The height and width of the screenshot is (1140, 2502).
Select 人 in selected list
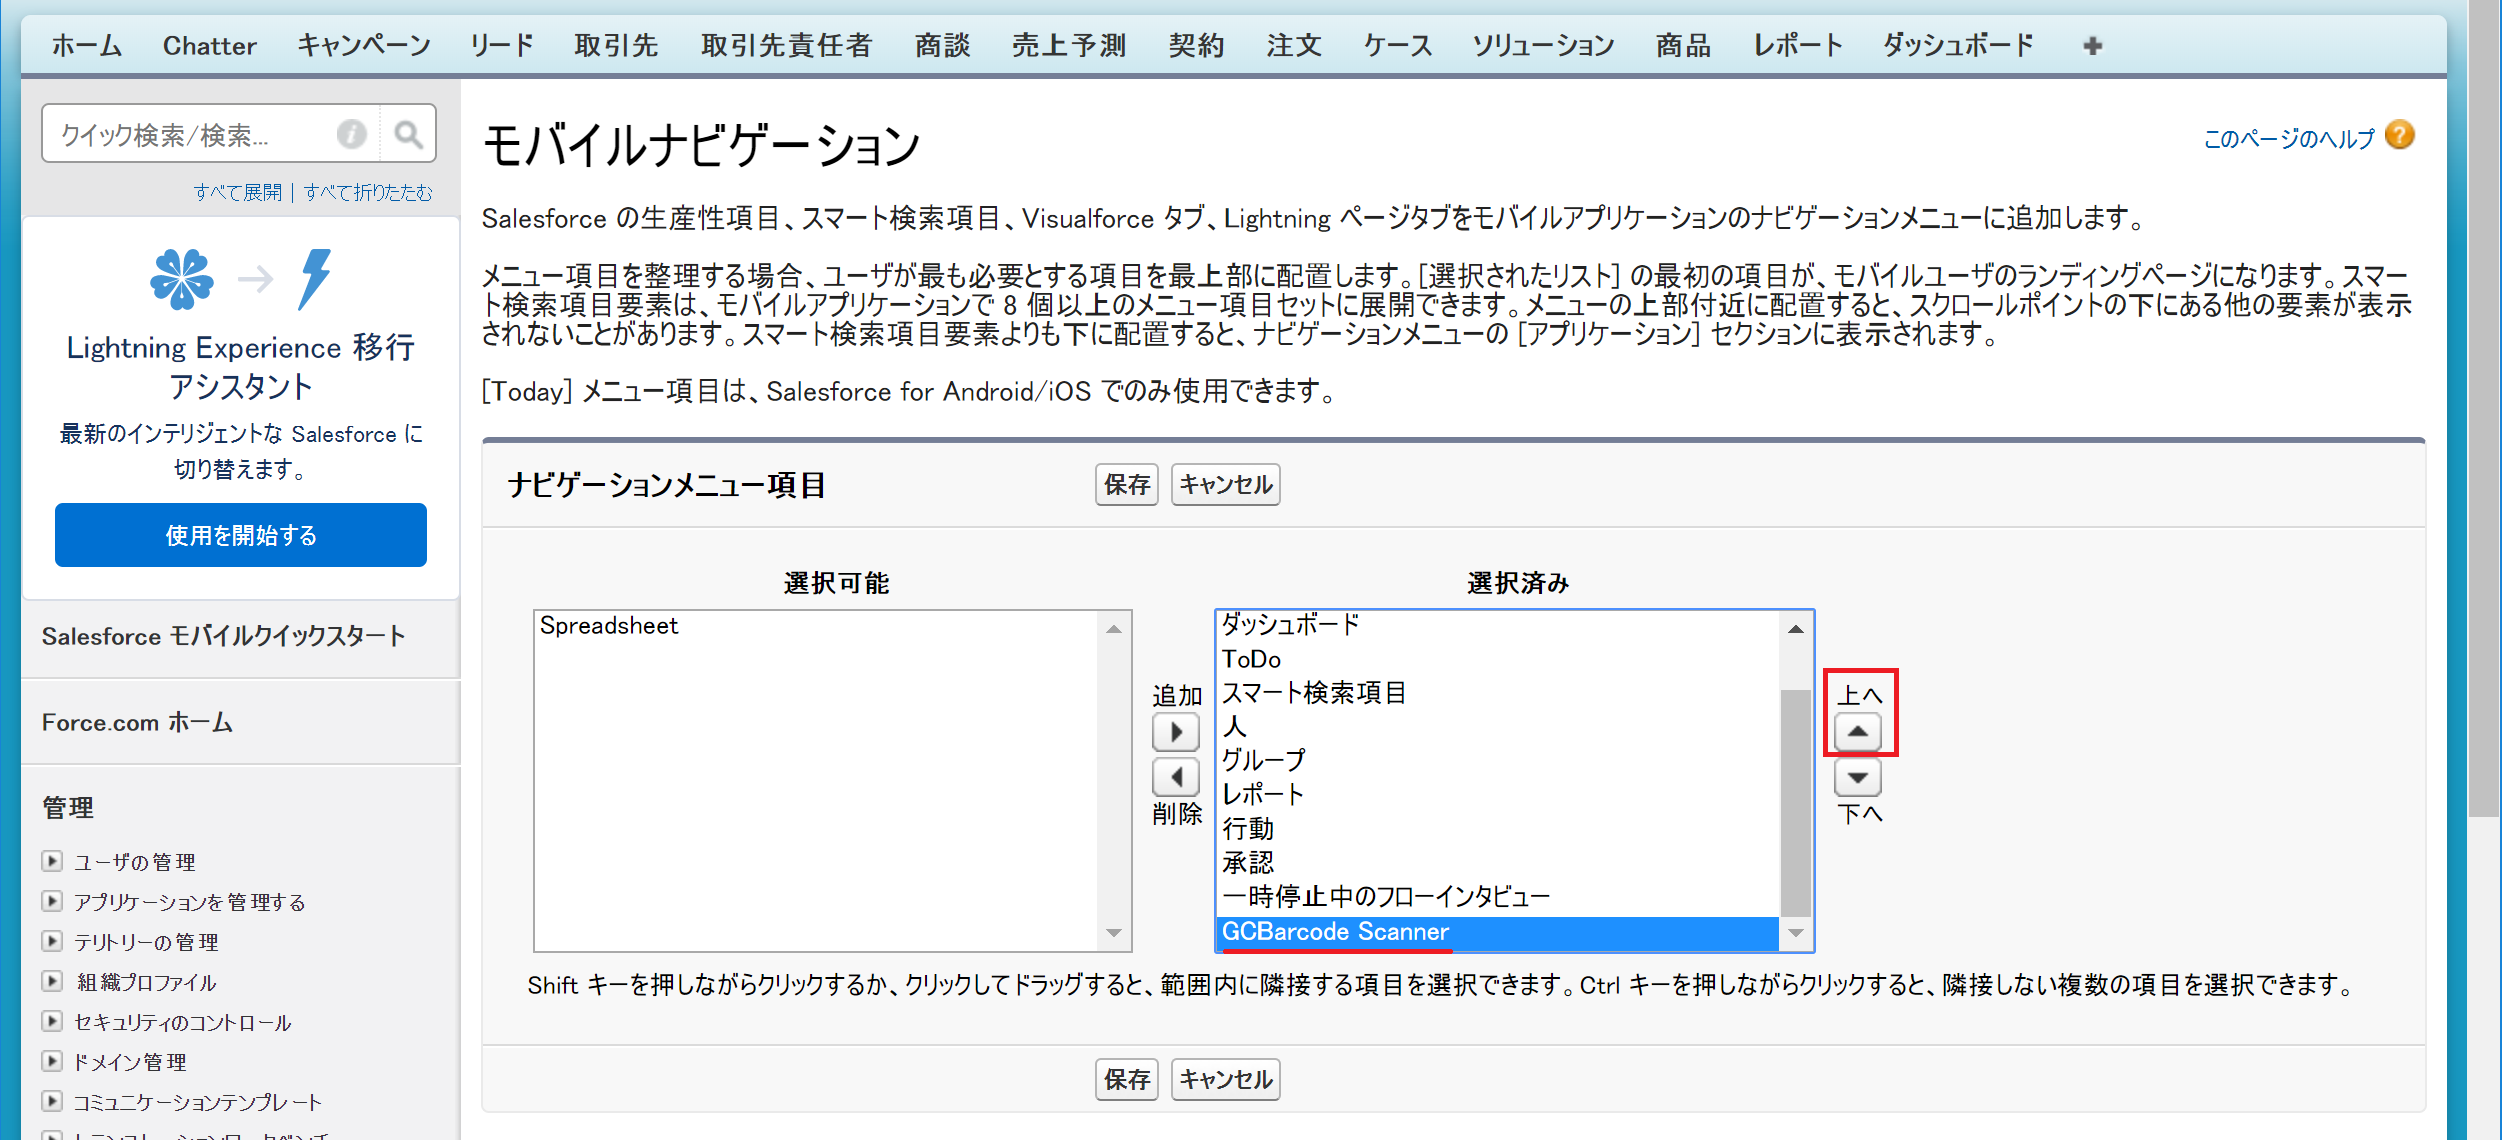1498,727
